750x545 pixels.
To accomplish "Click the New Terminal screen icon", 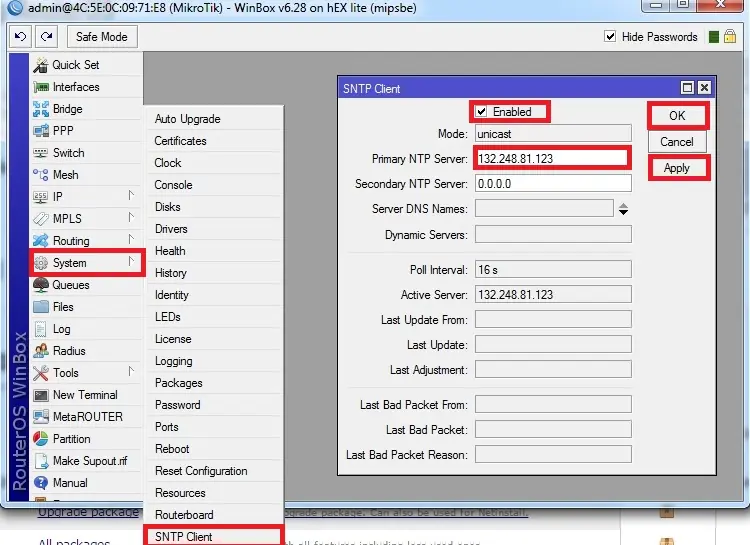I will click(x=41, y=395).
